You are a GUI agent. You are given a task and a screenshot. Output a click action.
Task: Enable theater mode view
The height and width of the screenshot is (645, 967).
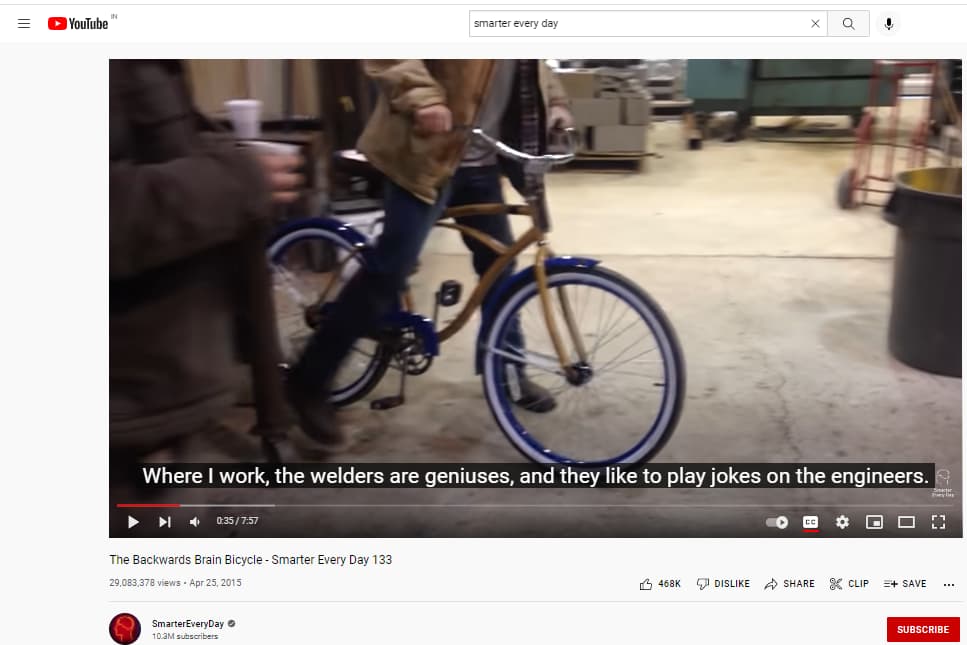906,522
